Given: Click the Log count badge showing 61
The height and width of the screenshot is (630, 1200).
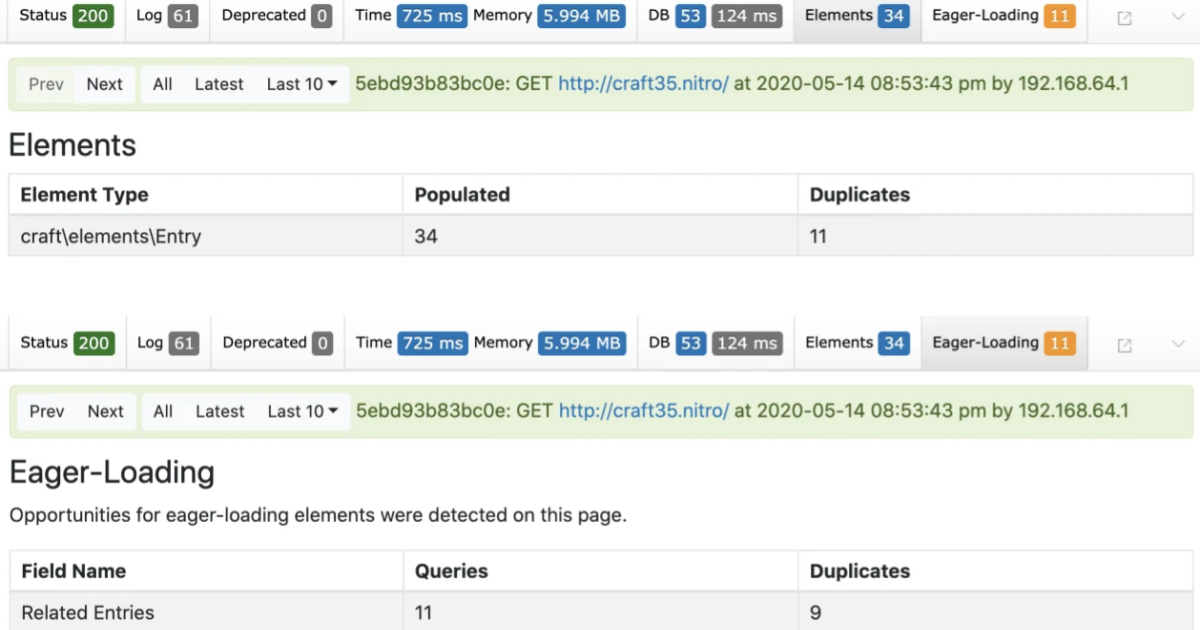Looking at the screenshot, I should click(x=184, y=15).
